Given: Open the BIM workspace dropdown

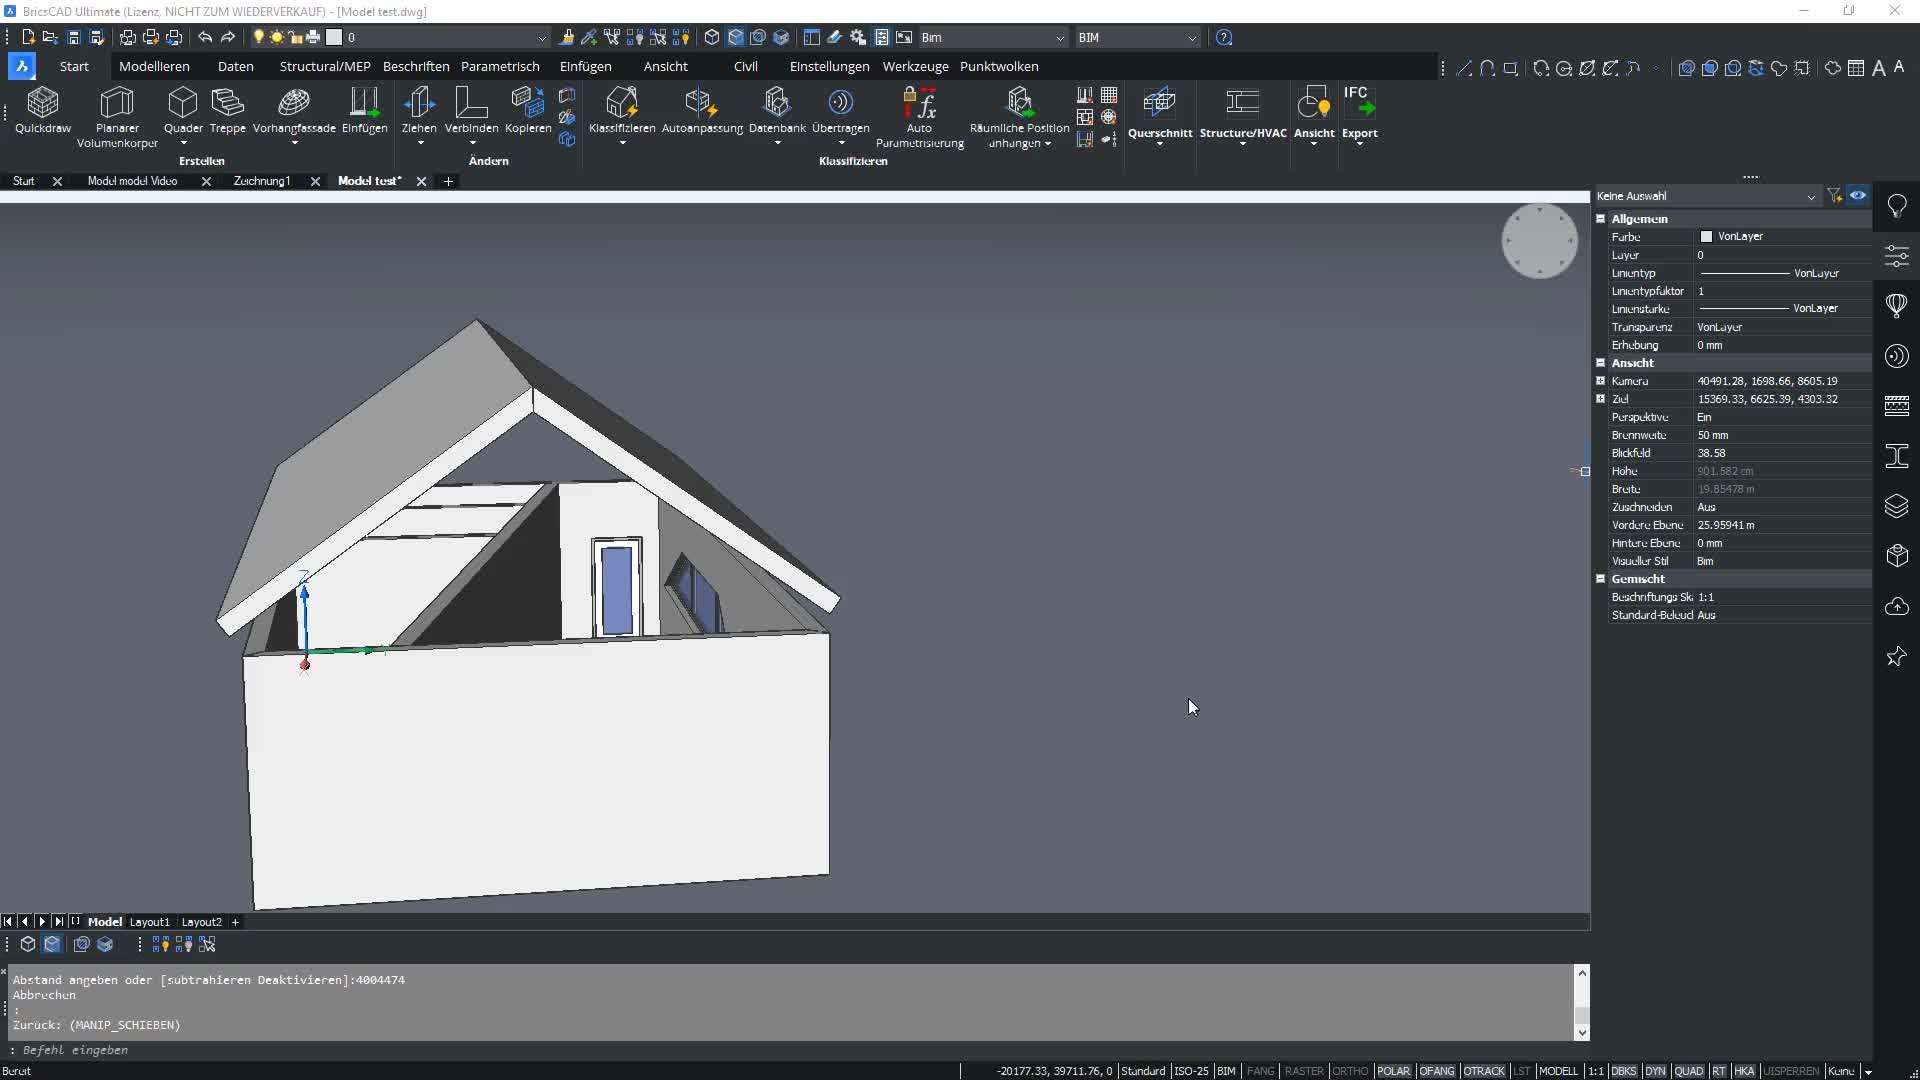Looking at the screenshot, I should click(1137, 37).
